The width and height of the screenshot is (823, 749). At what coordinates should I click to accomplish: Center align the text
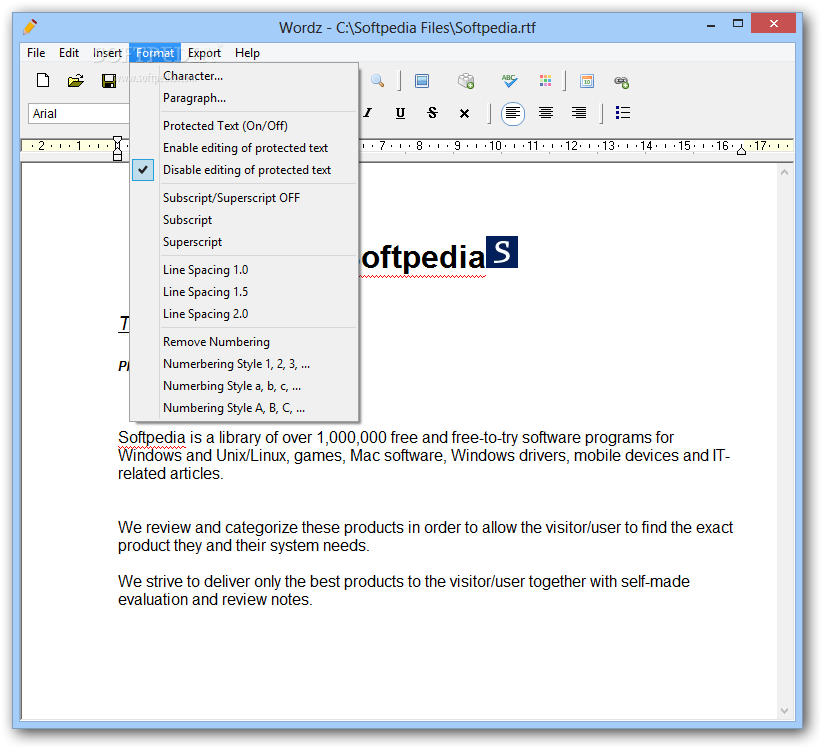click(546, 112)
